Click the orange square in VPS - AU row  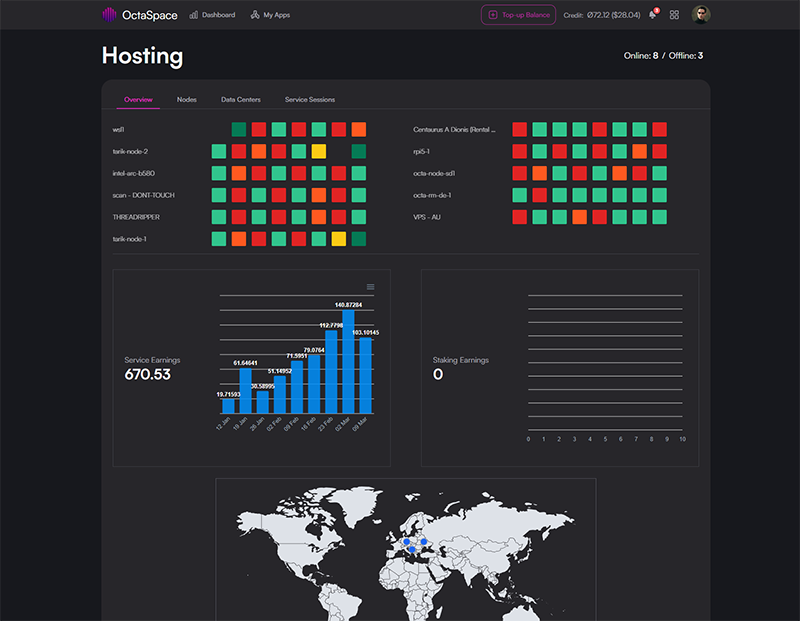[x=580, y=217]
